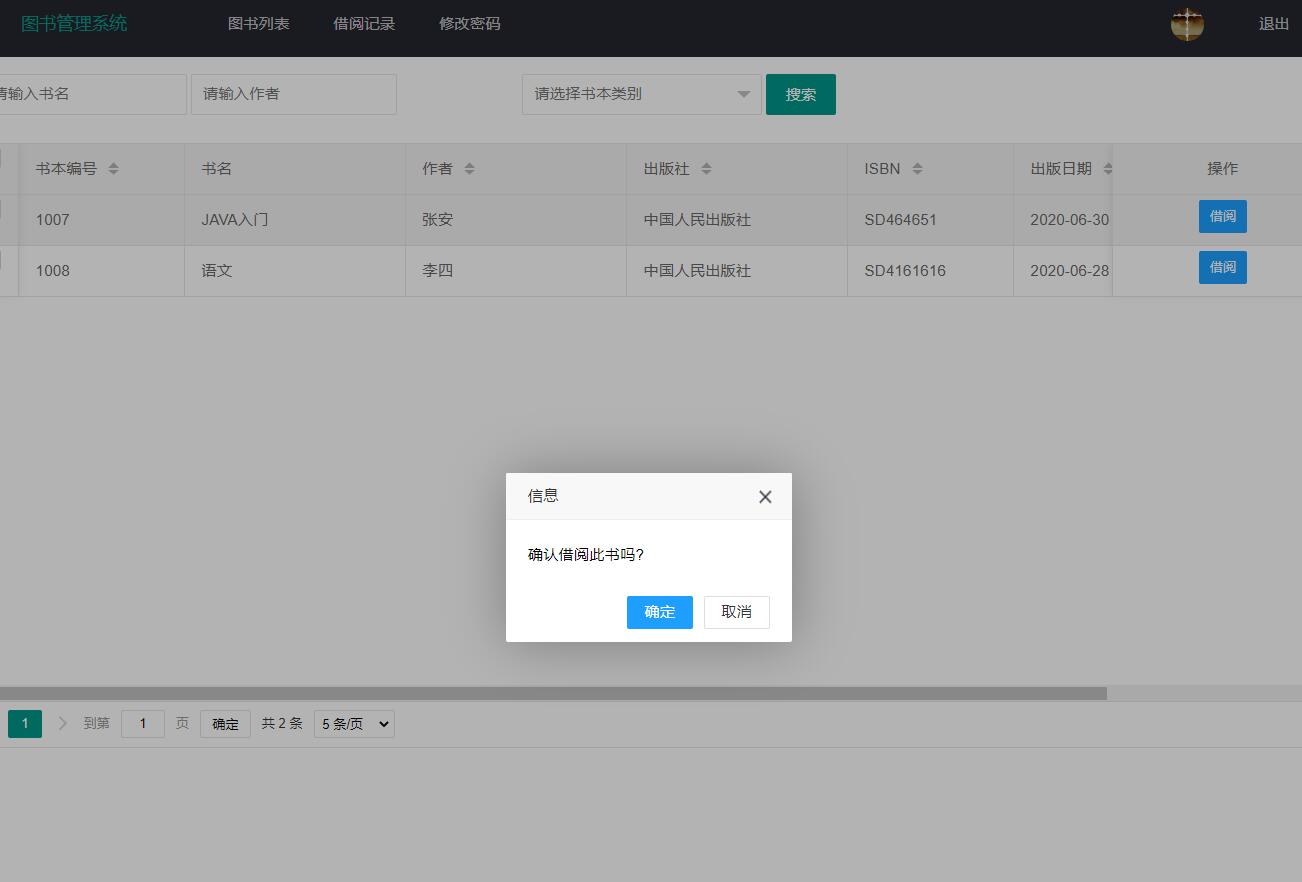The image size is (1302, 882).
Task: Click the 退出 logout link
Action: click(x=1273, y=23)
